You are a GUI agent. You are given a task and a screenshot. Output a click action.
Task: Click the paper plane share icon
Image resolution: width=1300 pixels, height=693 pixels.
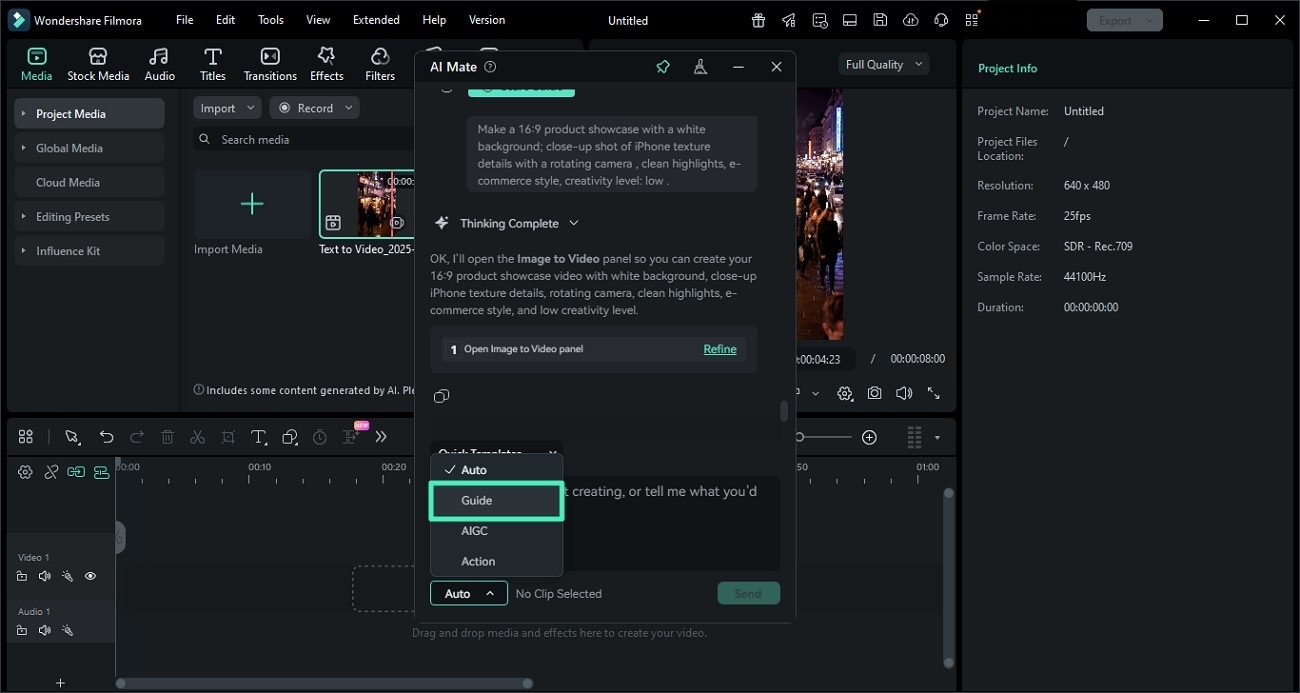[789, 20]
